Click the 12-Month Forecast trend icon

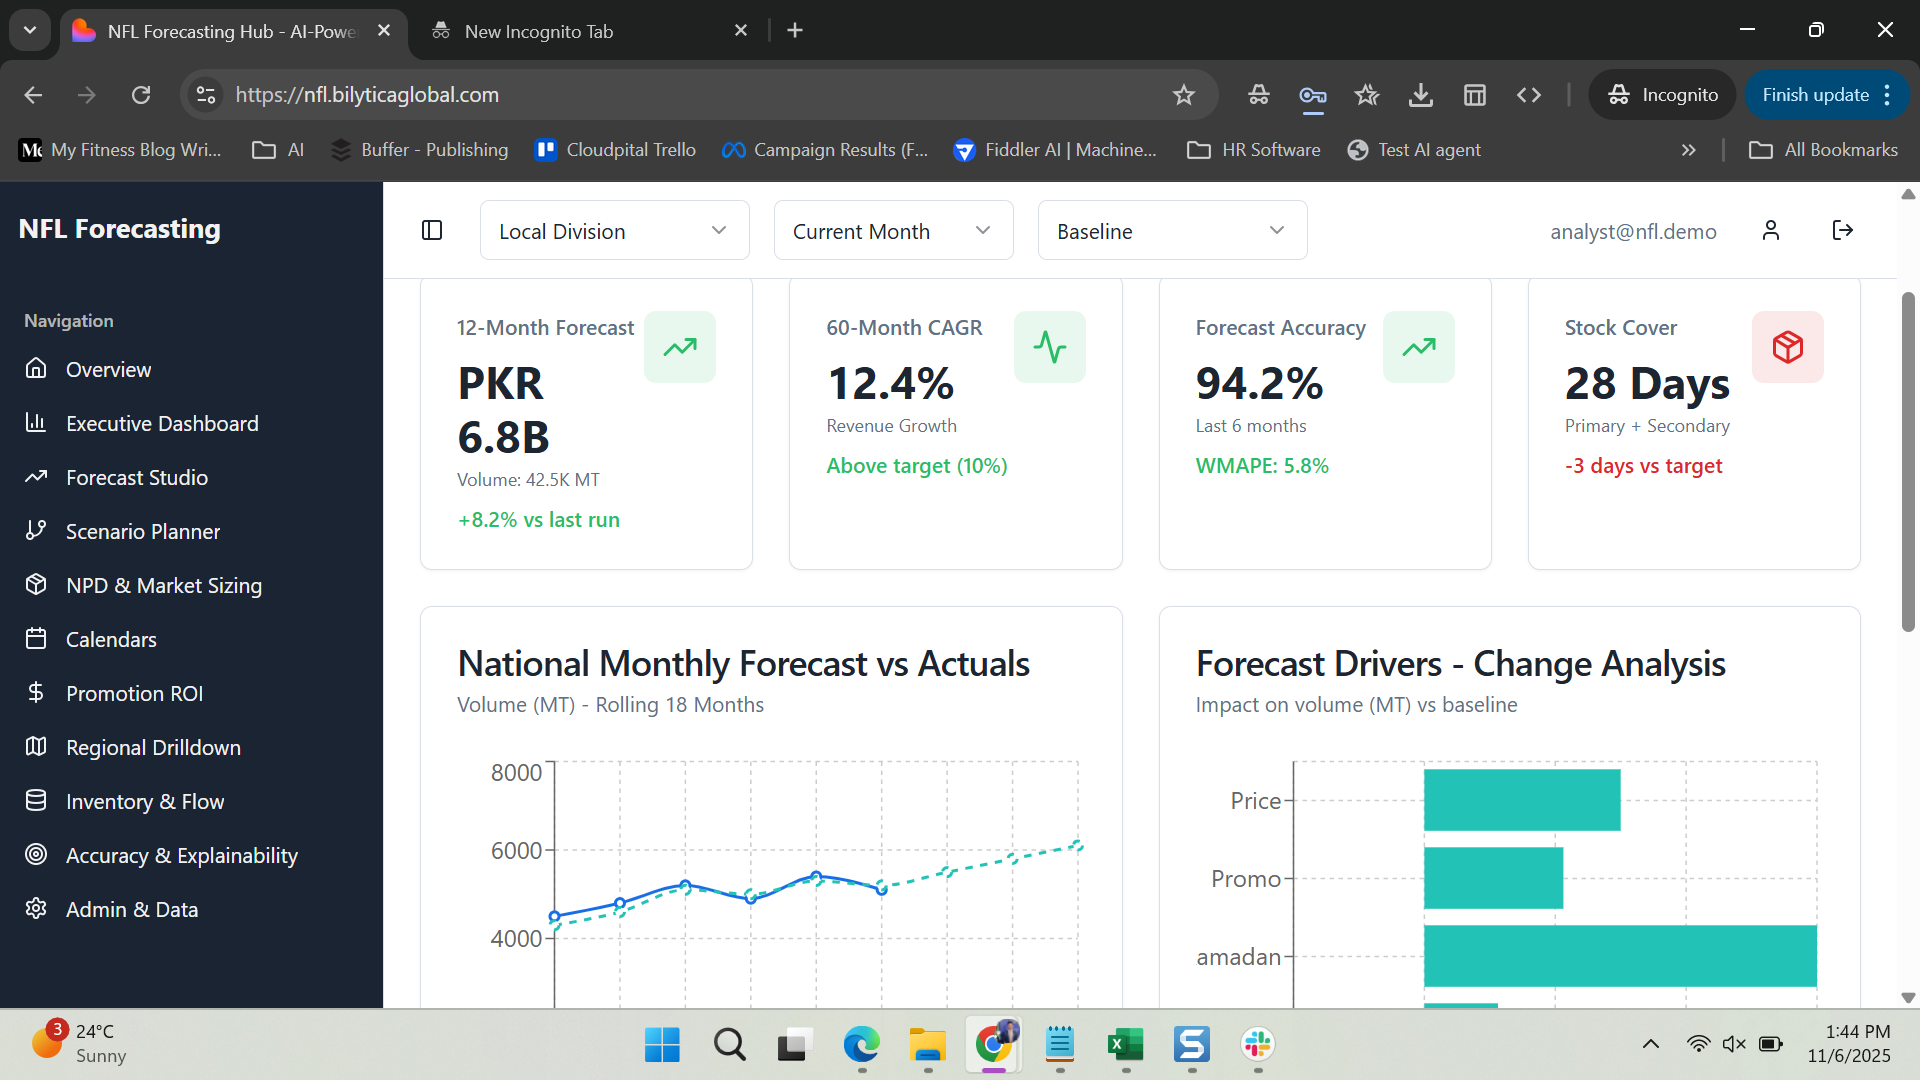[680, 347]
